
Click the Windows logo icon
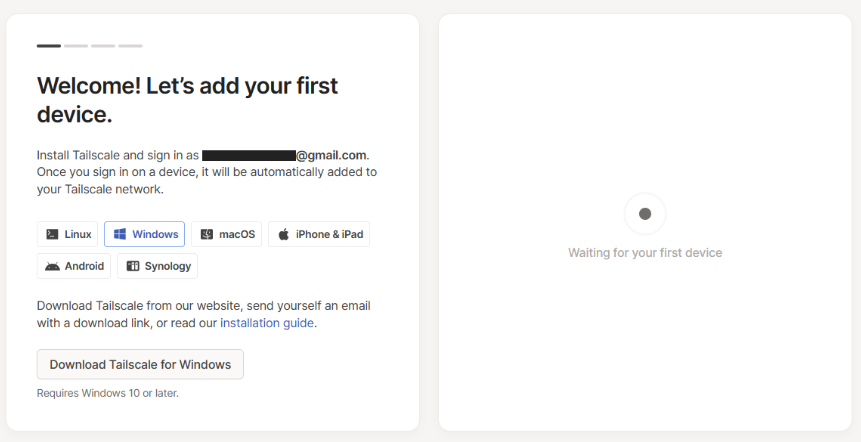(119, 234)
